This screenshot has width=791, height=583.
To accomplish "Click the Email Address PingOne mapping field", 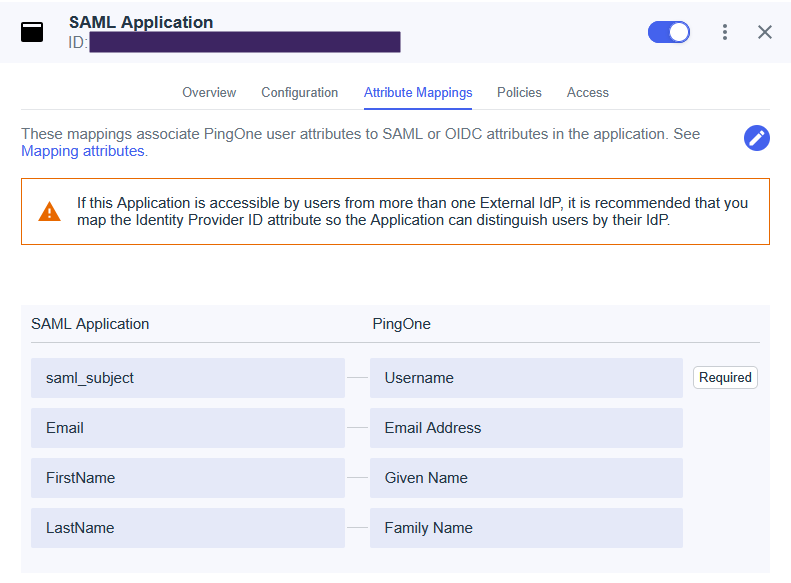I will click(x=526, y=428).
